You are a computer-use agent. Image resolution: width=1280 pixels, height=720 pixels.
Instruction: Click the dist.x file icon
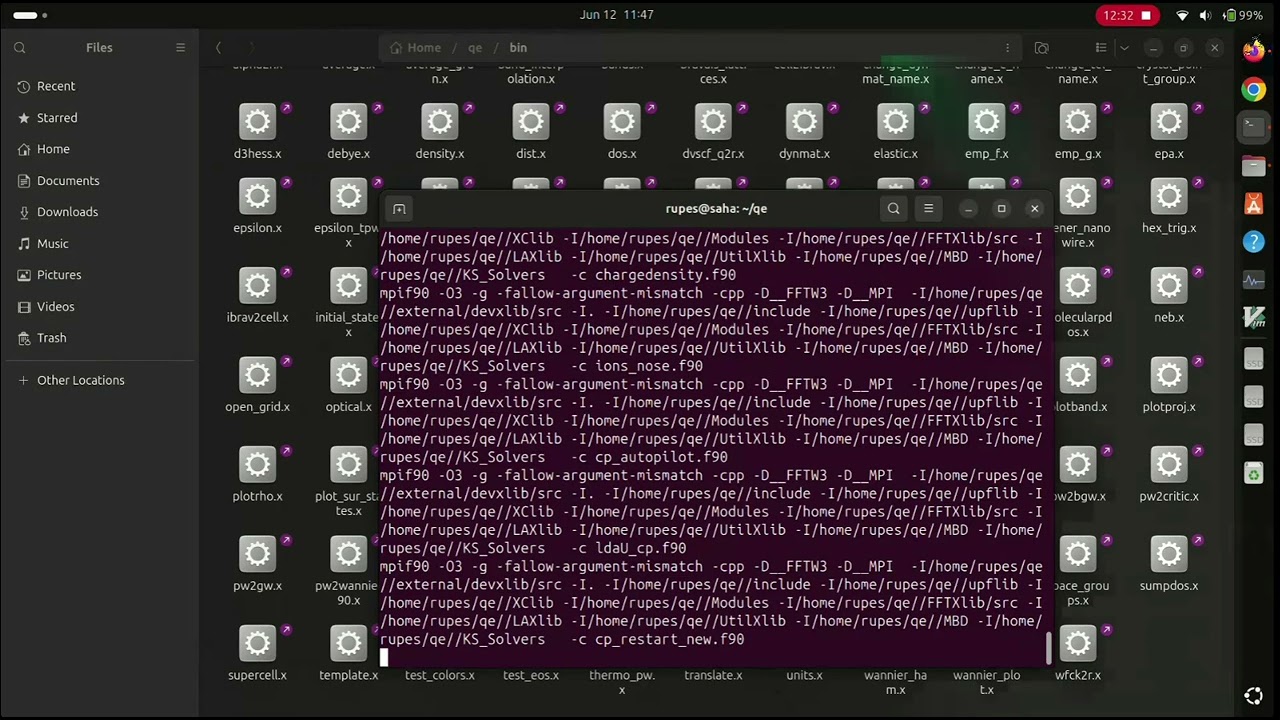(x=531, y=122)
